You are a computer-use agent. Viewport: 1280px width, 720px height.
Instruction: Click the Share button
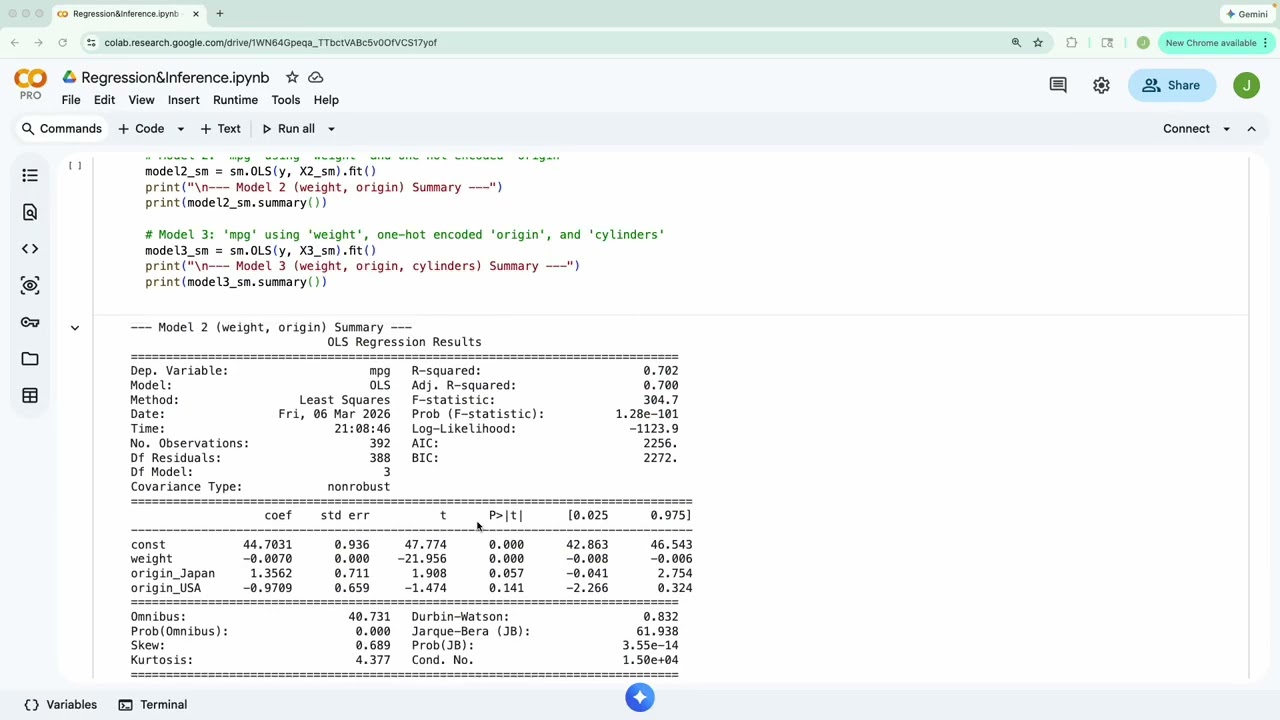[1171, 85]
